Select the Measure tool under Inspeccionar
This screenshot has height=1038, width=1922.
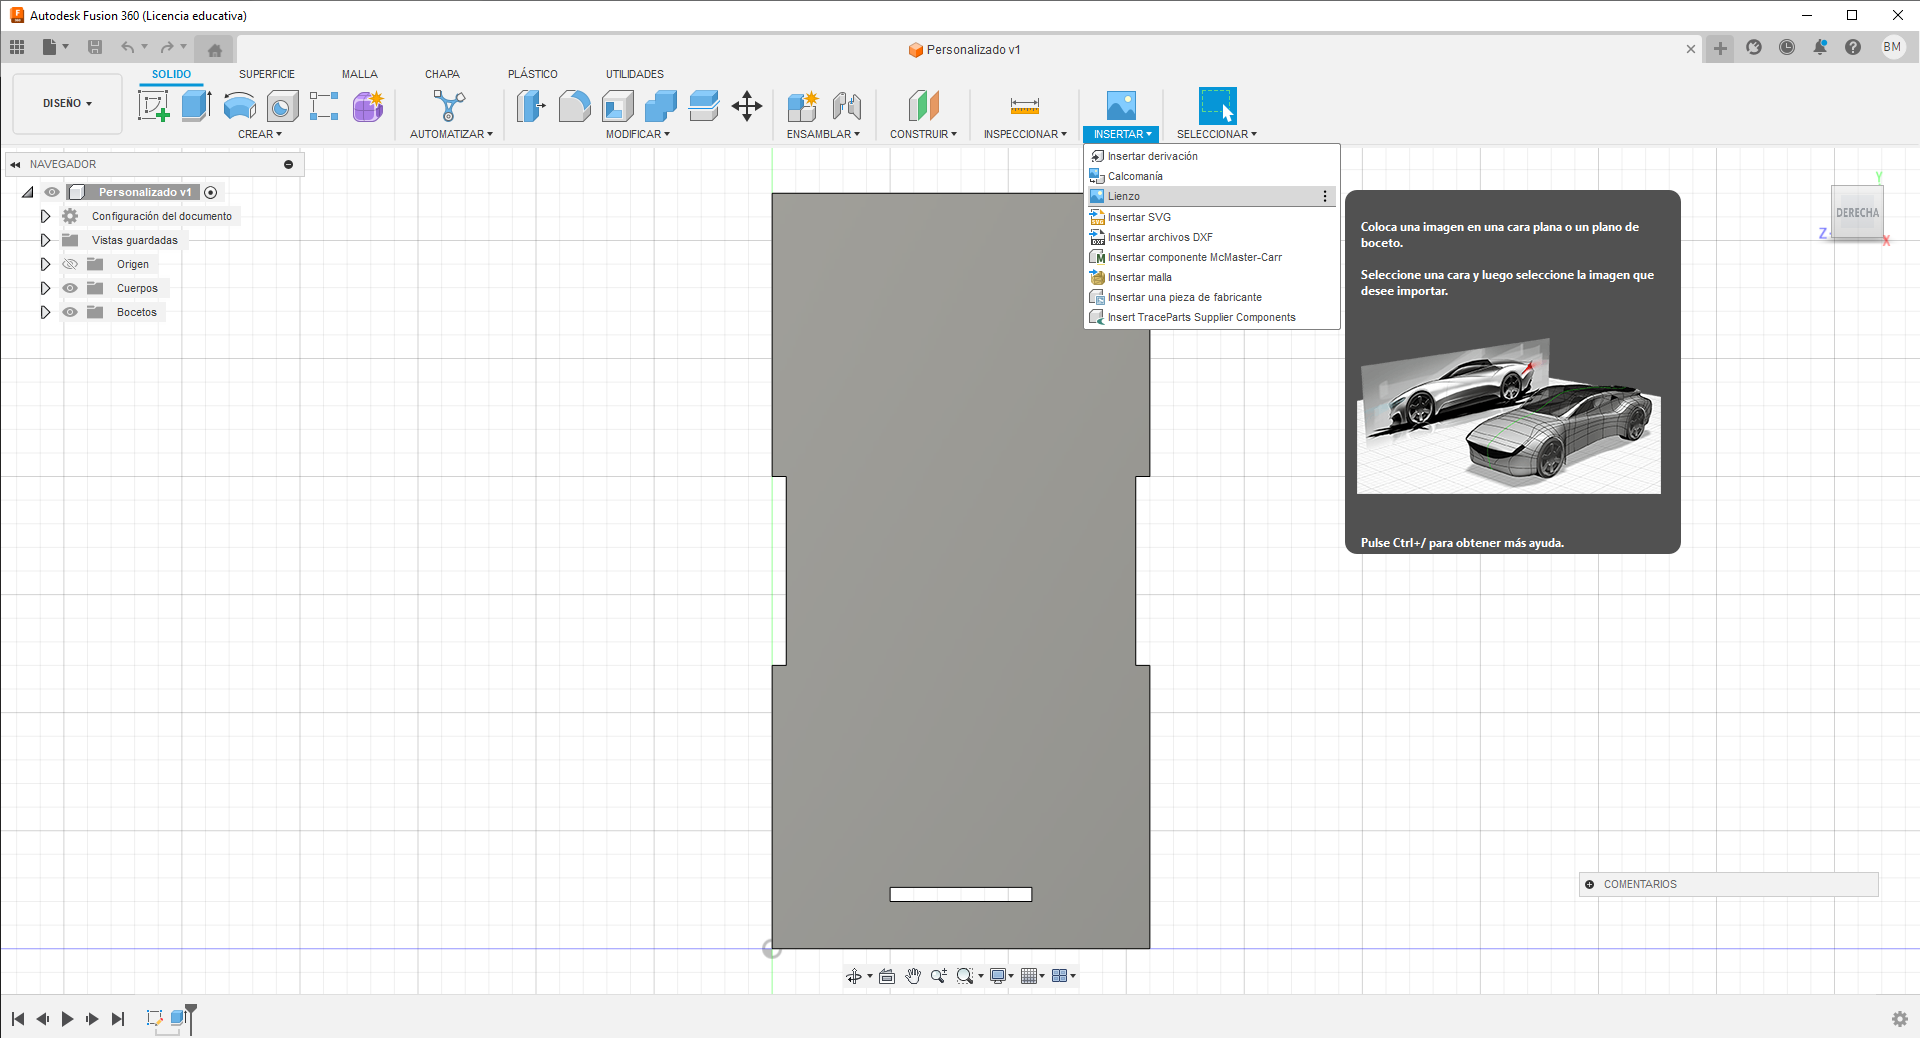(1024, 106)
